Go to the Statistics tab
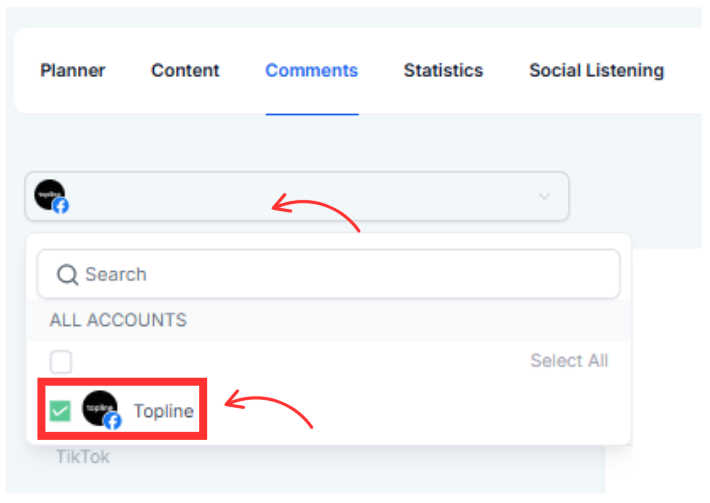Image resolution: width=710 pixels, height=503 pixels. pyautogui.click(x=443, y=71)
